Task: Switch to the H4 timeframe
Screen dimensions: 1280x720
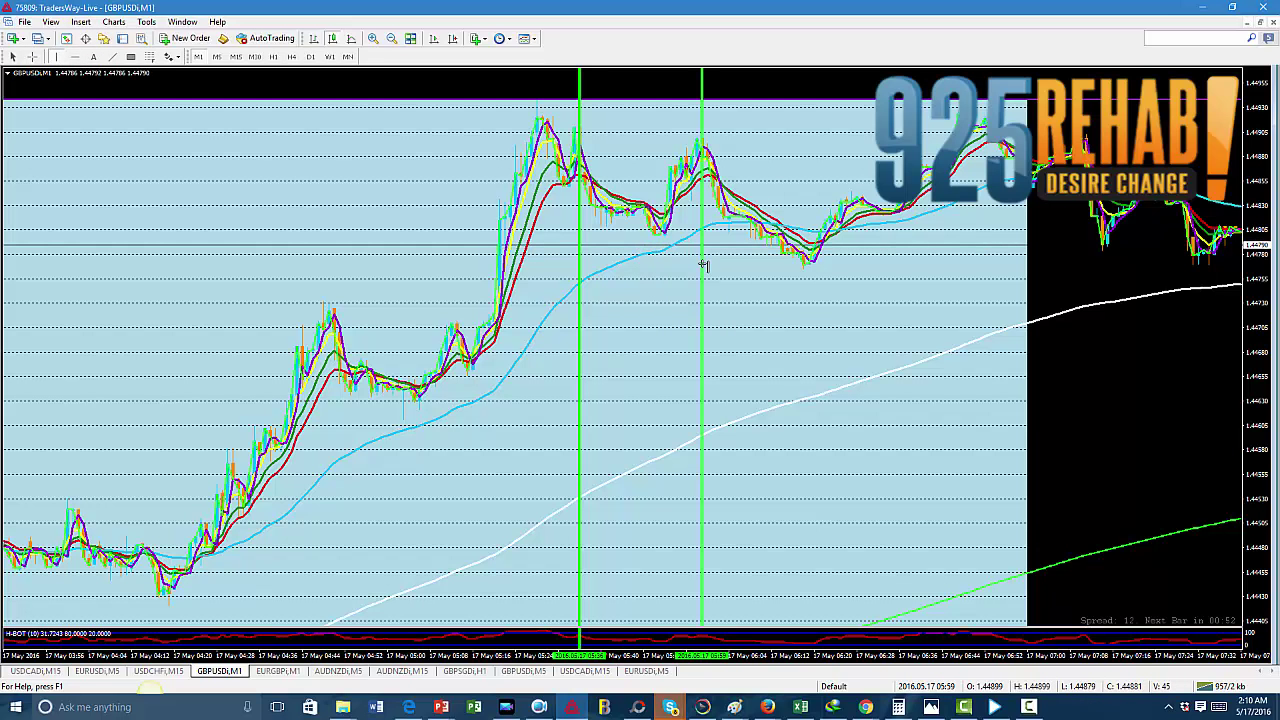Action: 292,57
